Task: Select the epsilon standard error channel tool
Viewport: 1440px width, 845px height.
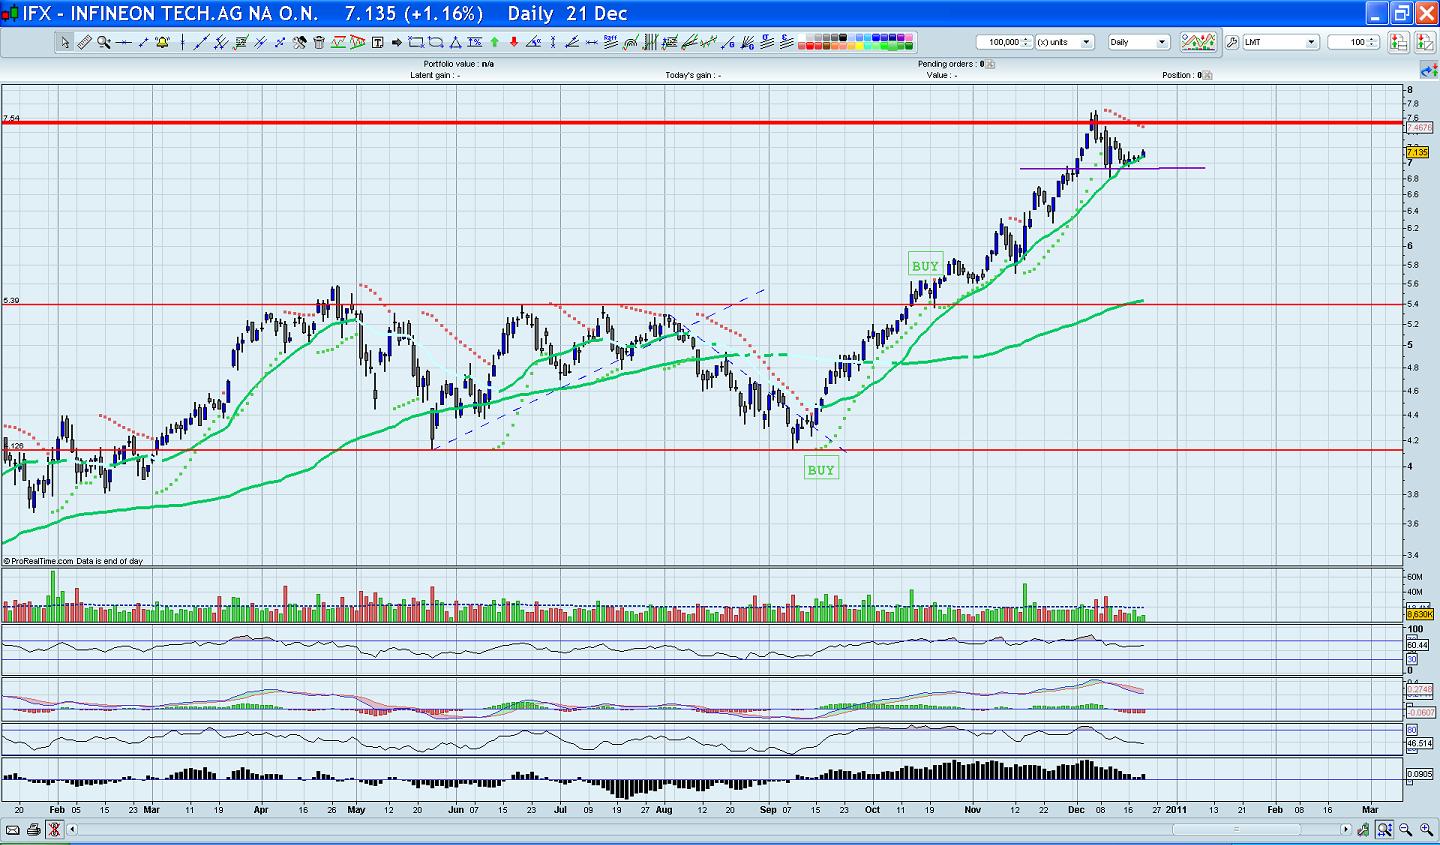Action: 787,42
